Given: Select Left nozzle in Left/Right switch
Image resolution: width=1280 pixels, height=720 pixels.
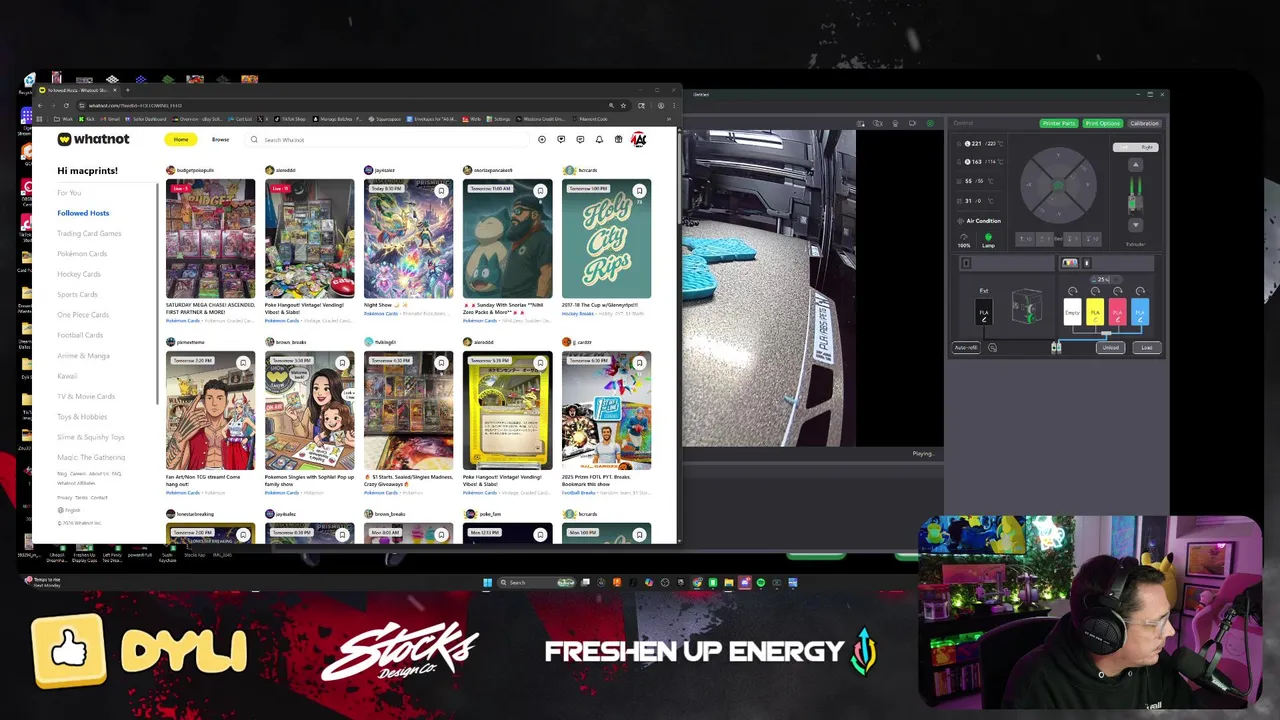Looking at the screenshot, I should [x=1124, y=147].
